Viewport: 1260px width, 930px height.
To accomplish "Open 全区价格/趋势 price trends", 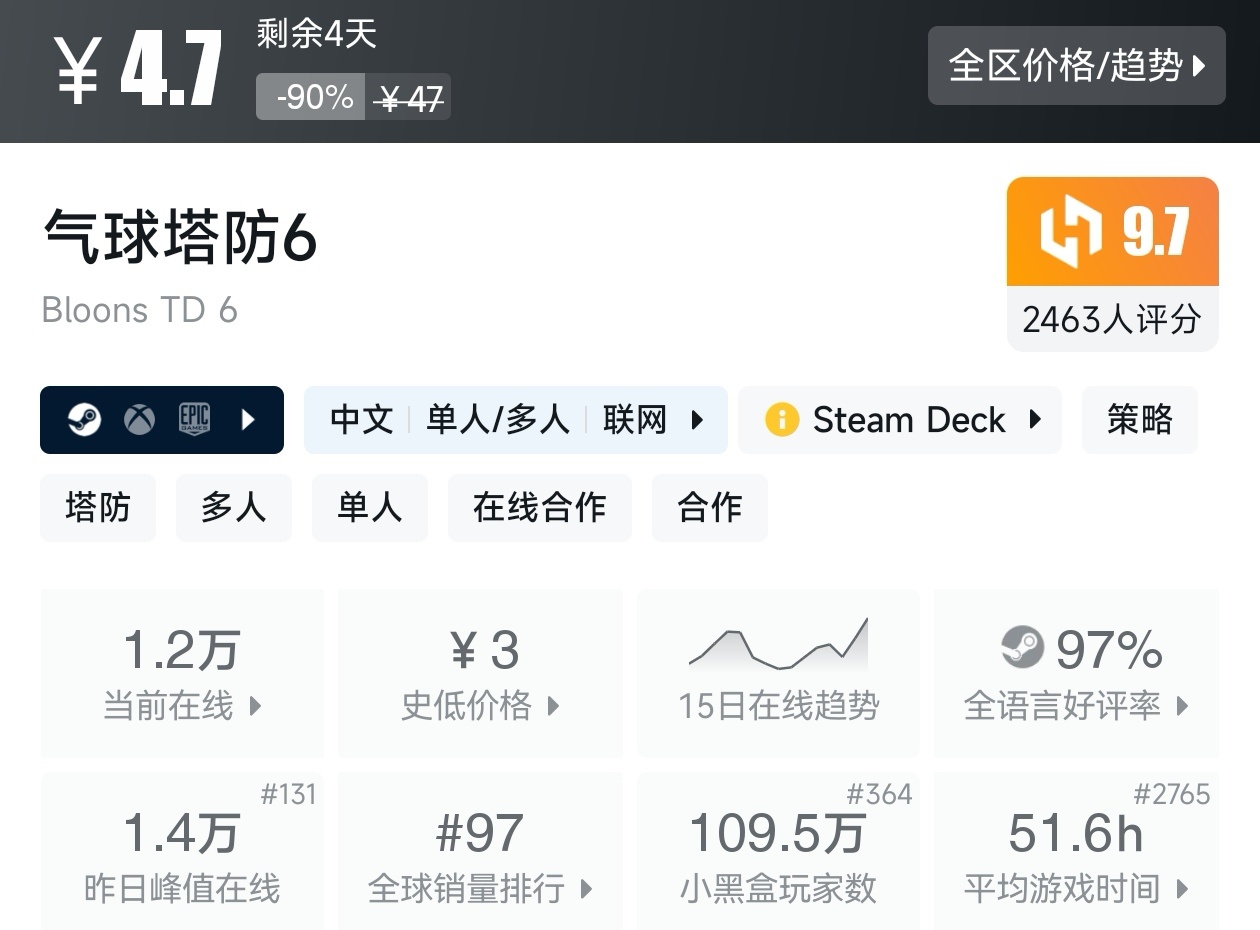I will pos(1076,66).
